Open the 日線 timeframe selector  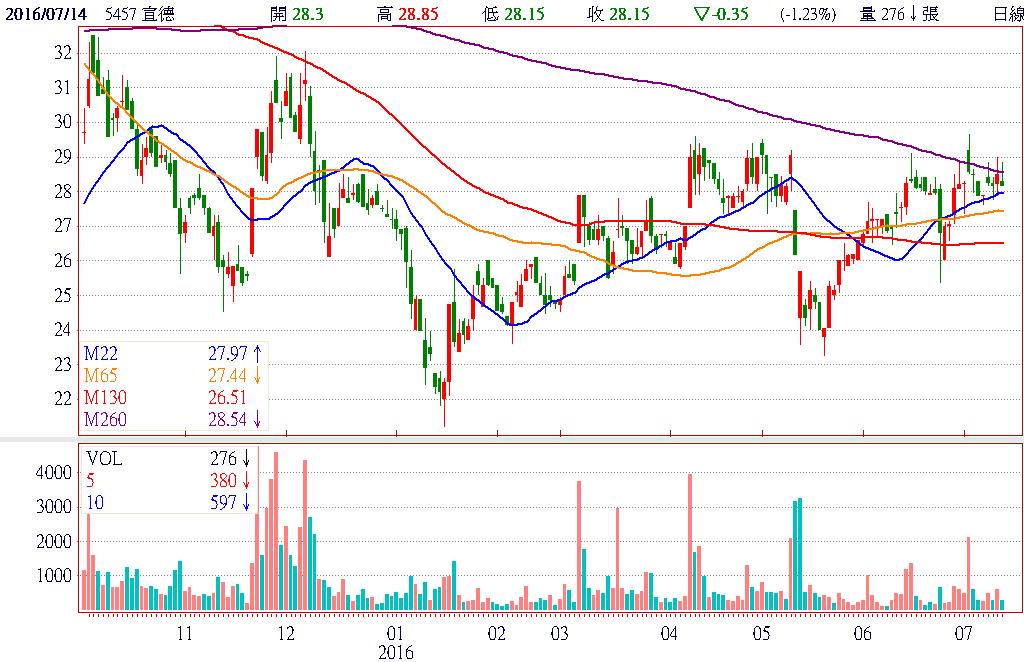[x=1007, y=14]
